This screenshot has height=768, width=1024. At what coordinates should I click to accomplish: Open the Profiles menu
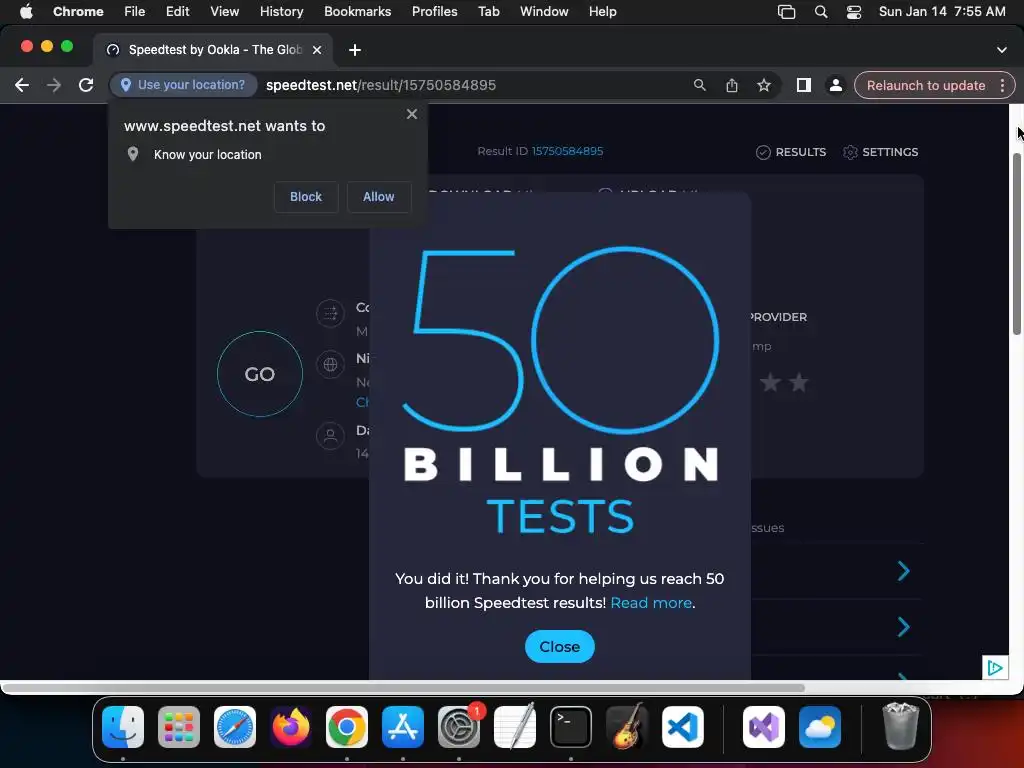tap(434, 12)
